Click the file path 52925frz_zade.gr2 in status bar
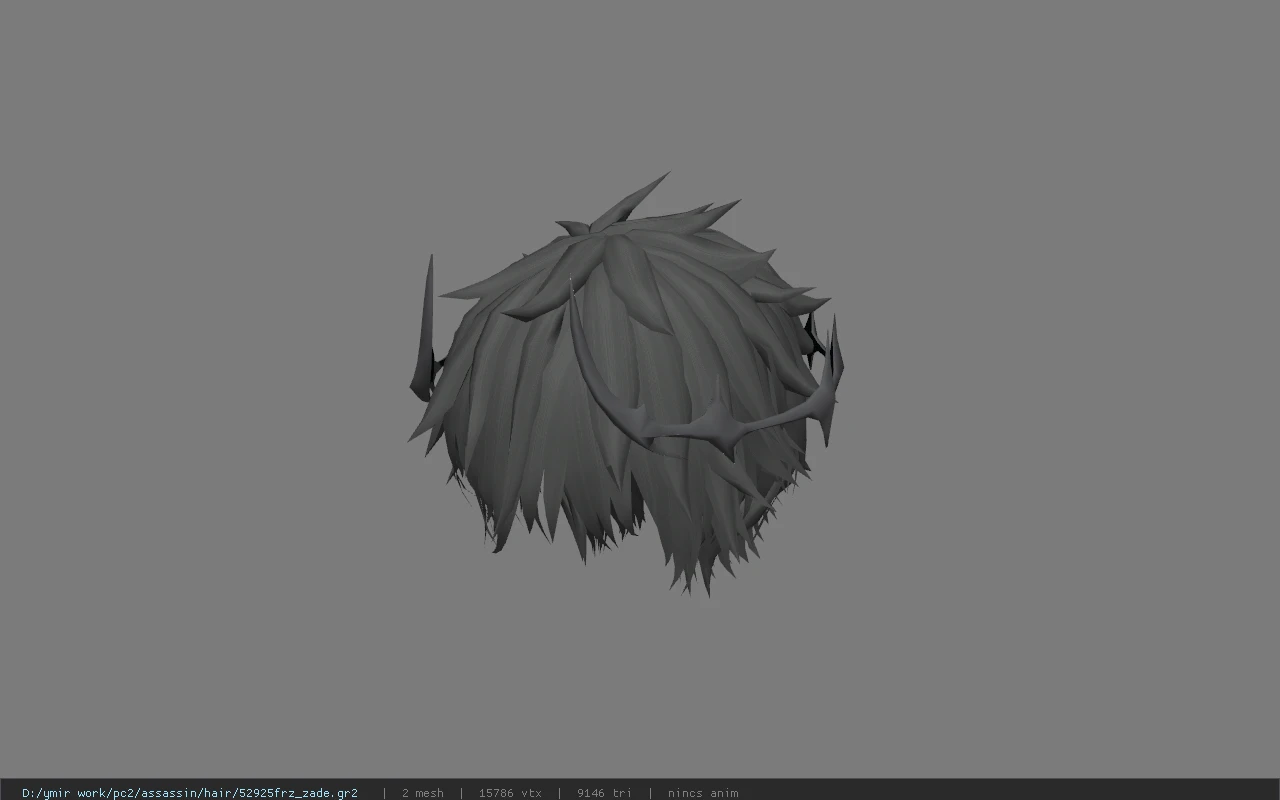Viewport: 1280px width, 800px height. pos(190,793)
